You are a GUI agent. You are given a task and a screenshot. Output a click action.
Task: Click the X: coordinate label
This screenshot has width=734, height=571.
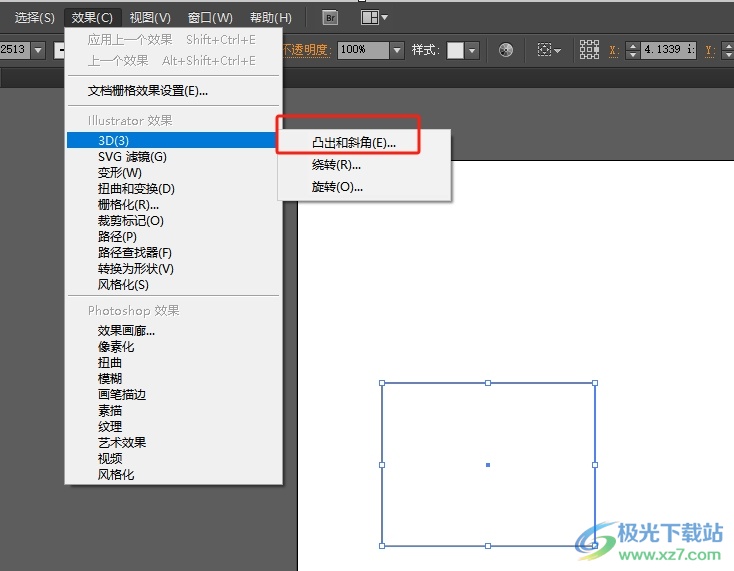click(x=614, y=50)
